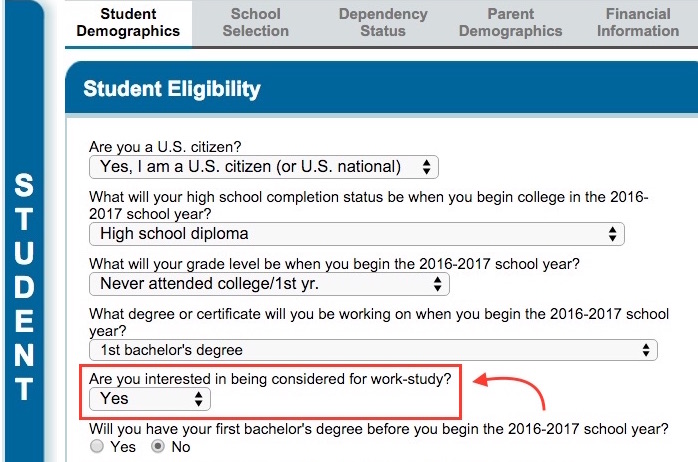Open the Financial Information tab
Screen dimensions: 698x462
coord(638,22)
